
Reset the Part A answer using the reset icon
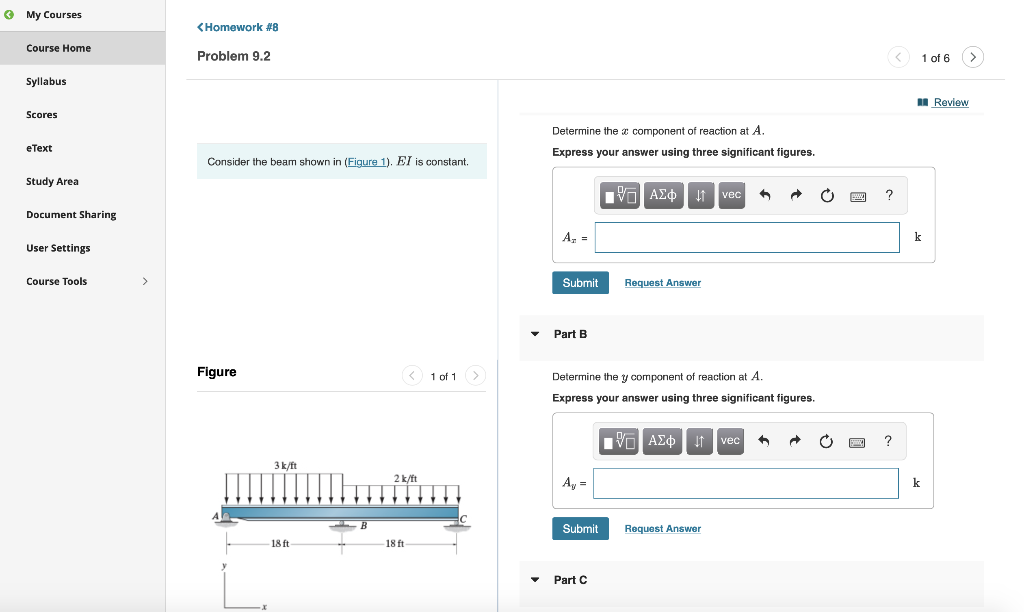(x=827, y=195)
